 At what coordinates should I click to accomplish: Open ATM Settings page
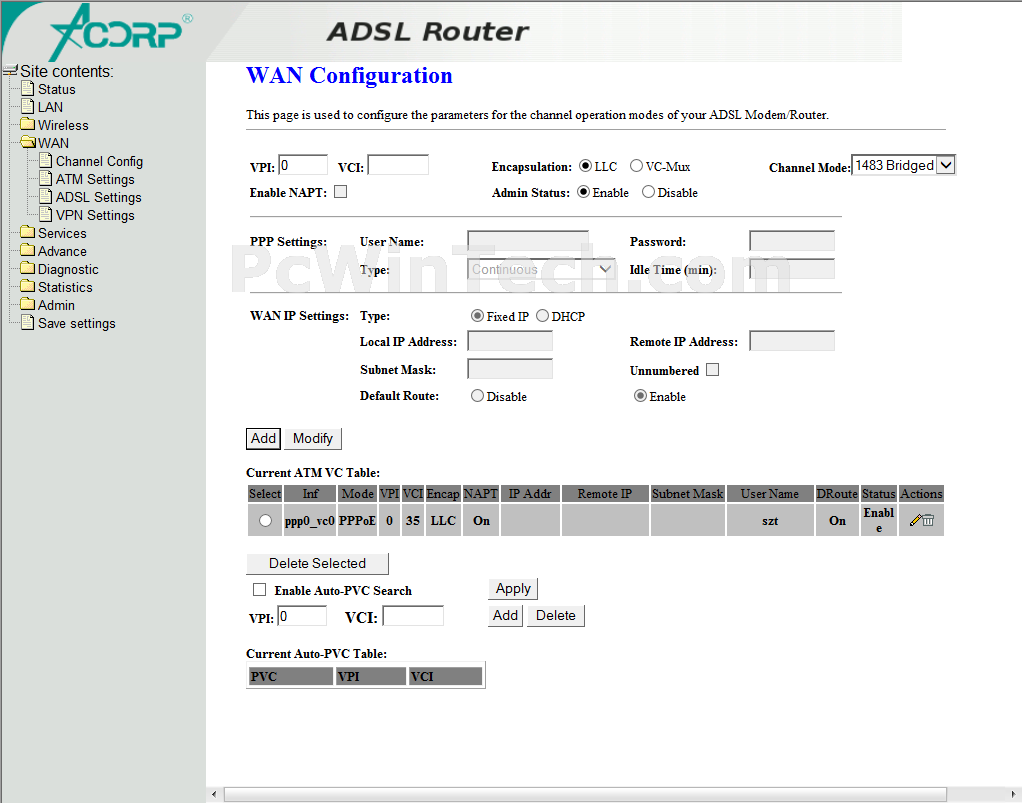click(x=94, y=179)
